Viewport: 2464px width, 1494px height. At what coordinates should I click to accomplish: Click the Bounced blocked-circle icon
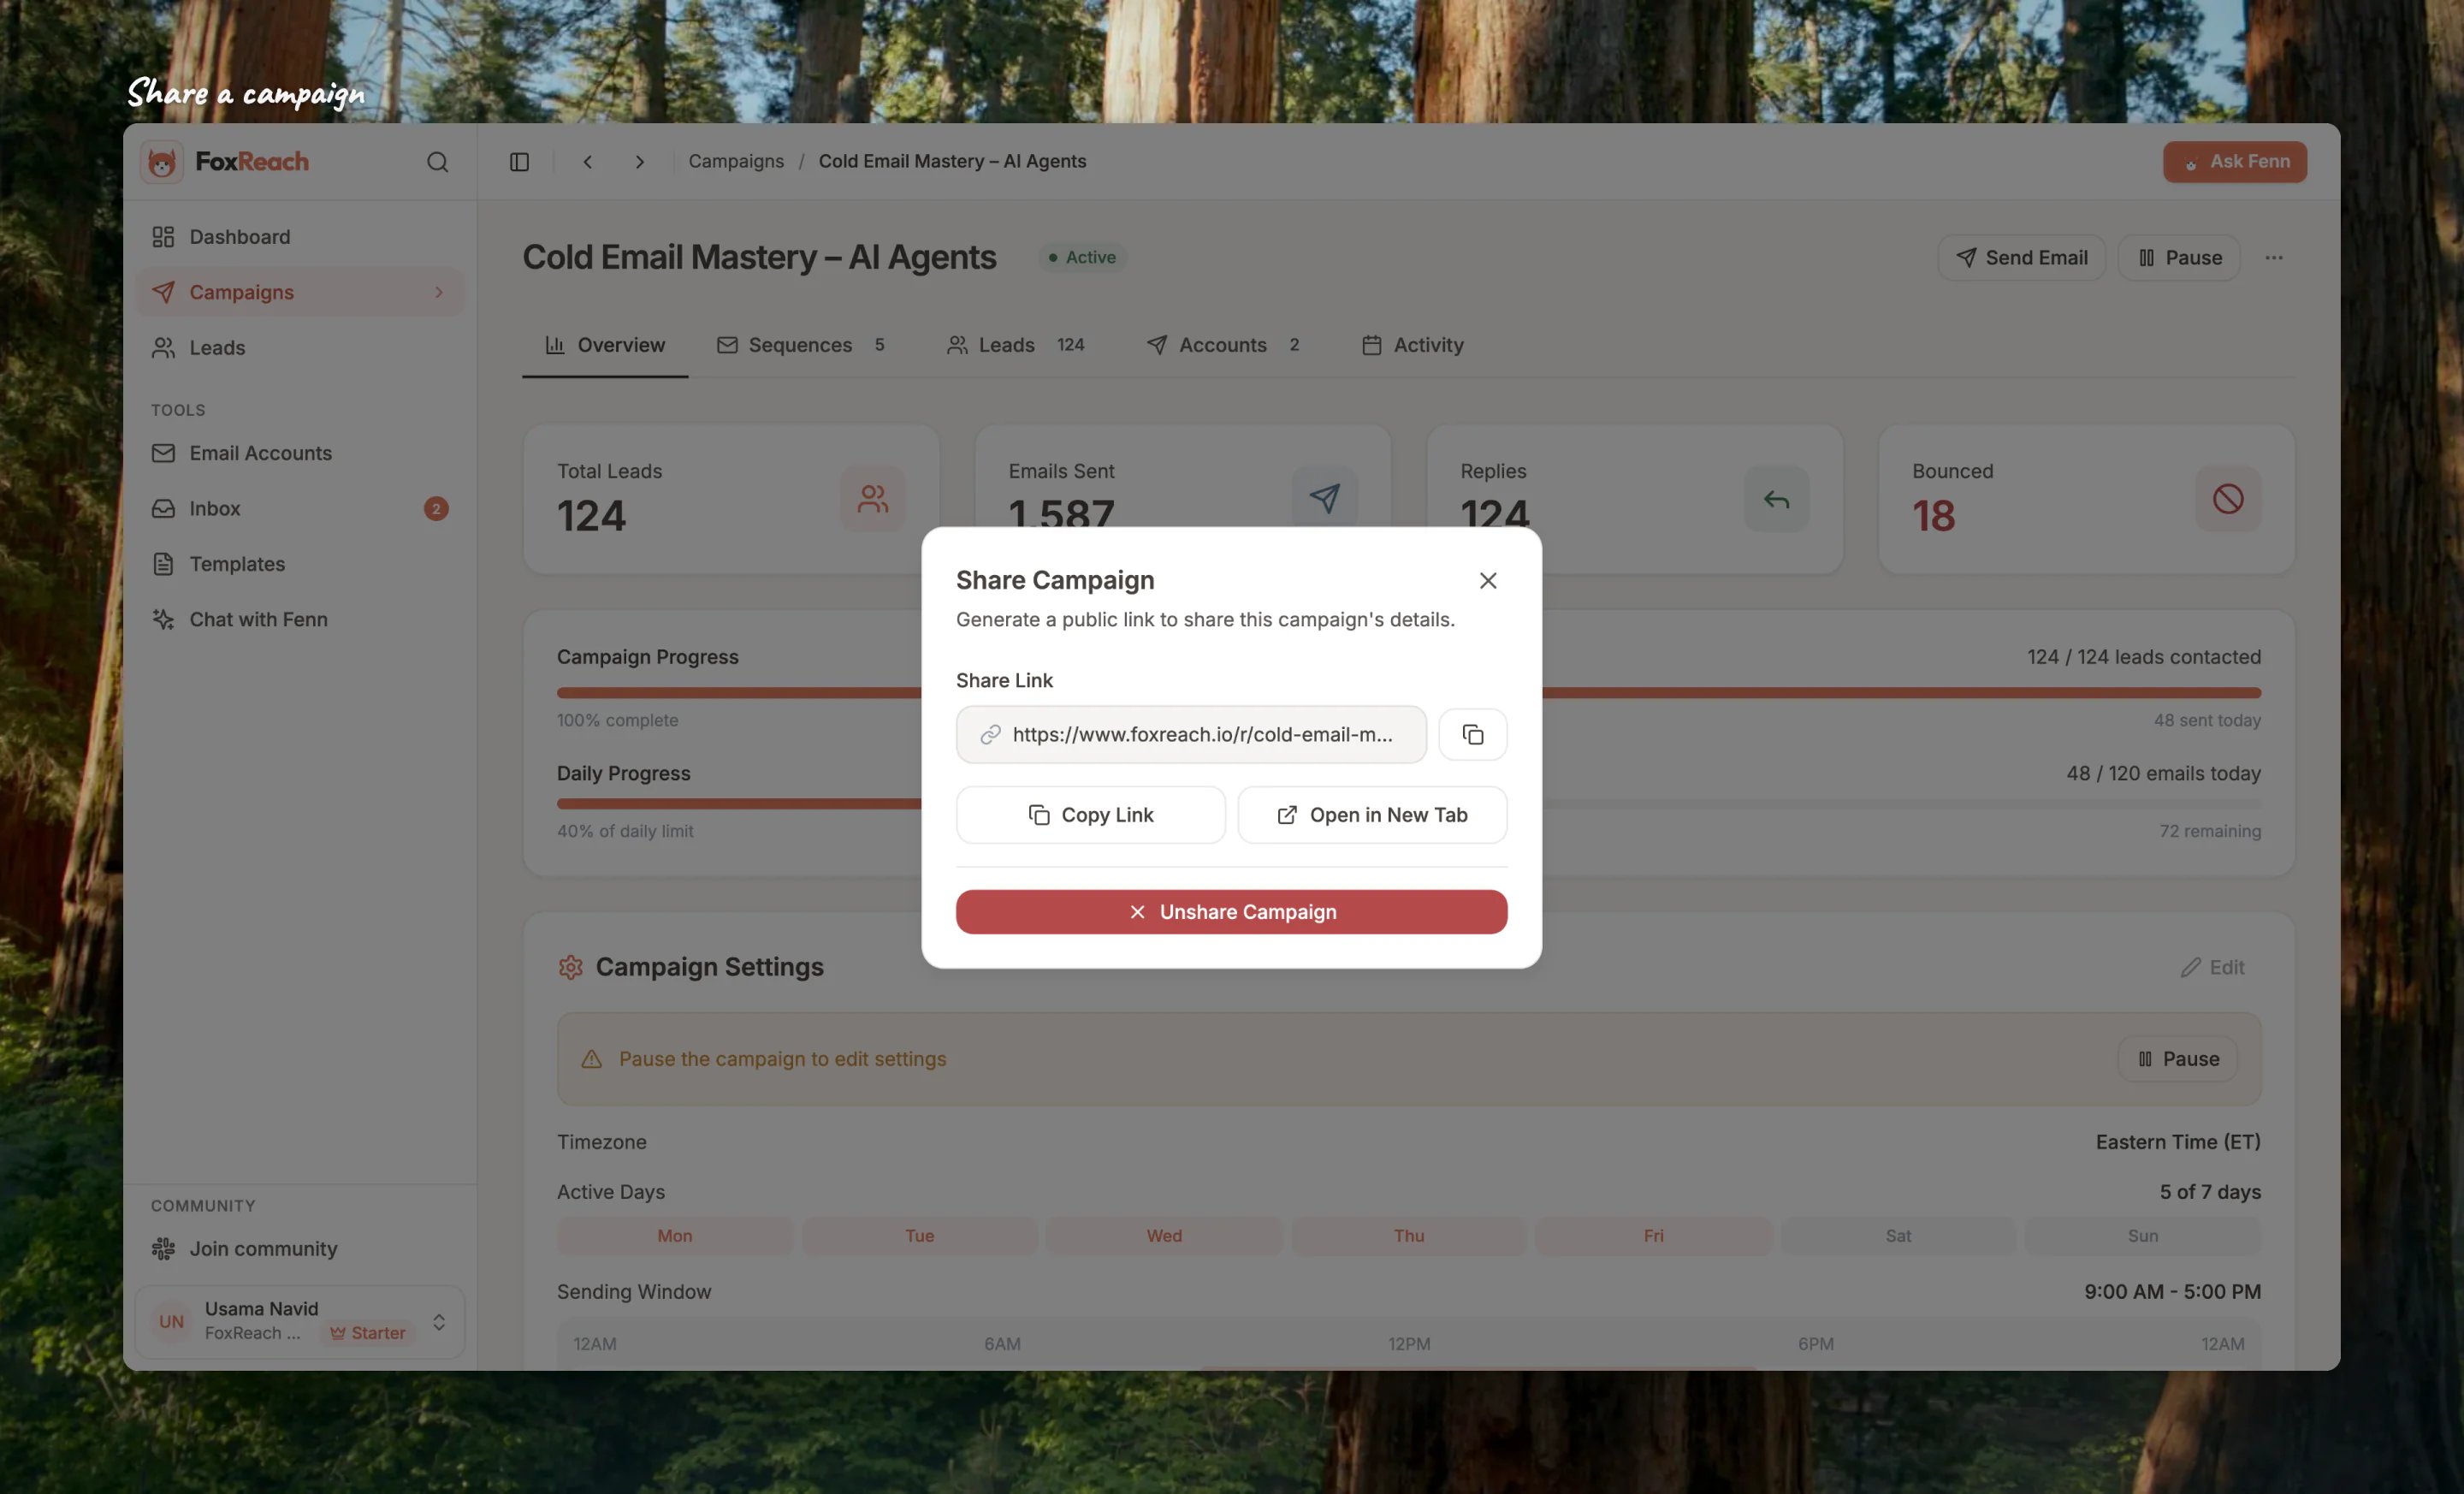pyautogui.click(x=2228, y=499)
